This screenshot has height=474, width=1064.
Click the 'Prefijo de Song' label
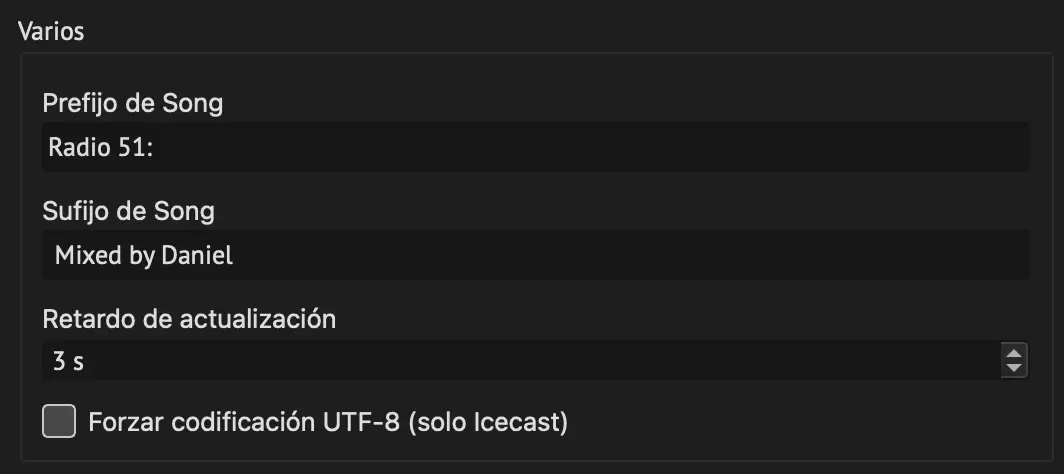click(x=132, y=103)
